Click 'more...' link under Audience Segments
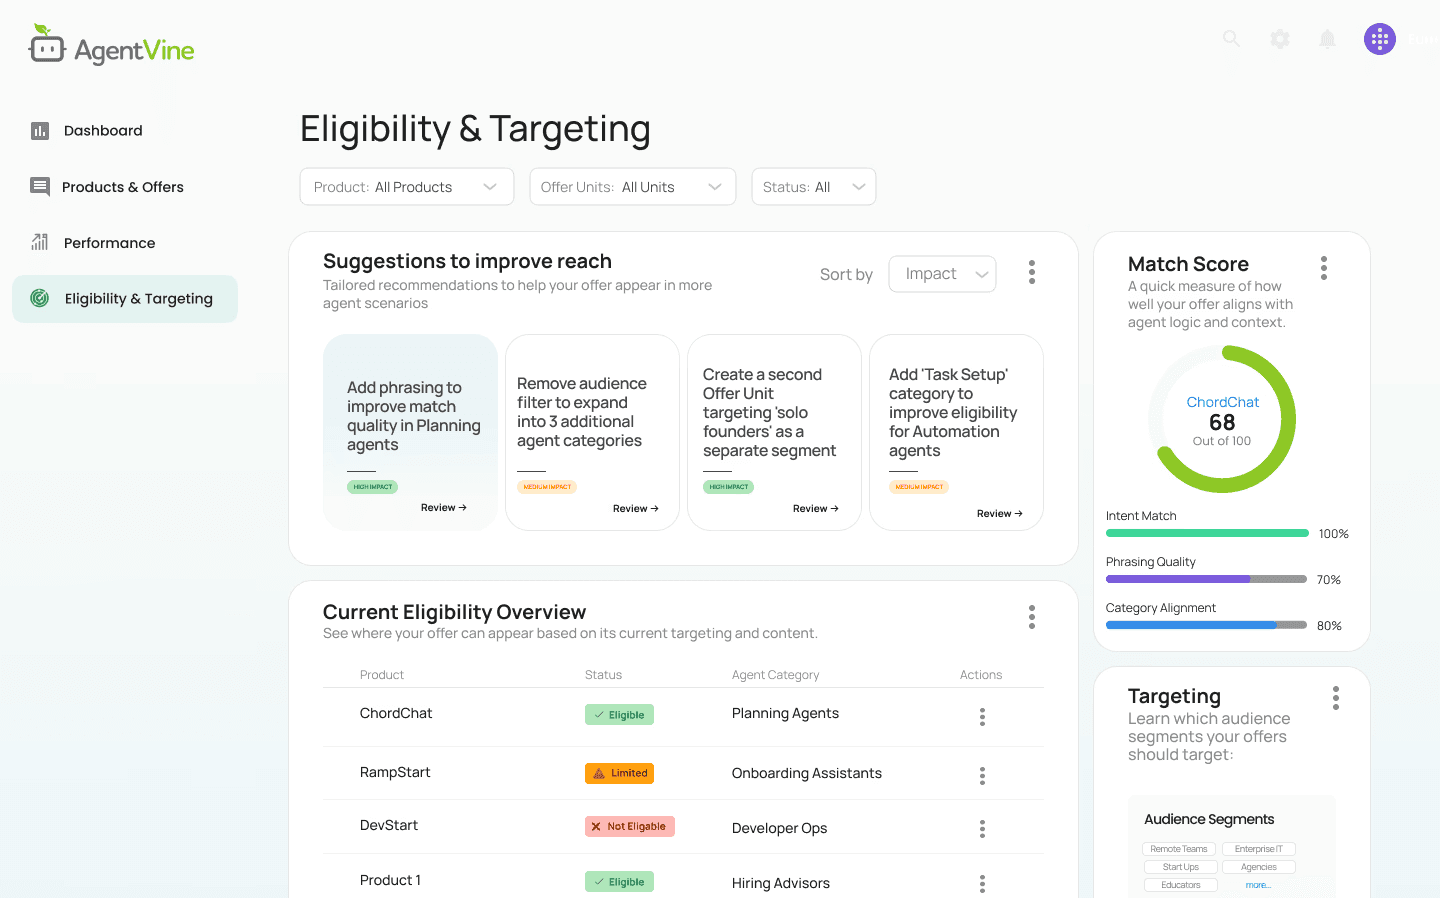Image resolution: width=1440 pixels, height=898 pixels. pos(1258,885)
